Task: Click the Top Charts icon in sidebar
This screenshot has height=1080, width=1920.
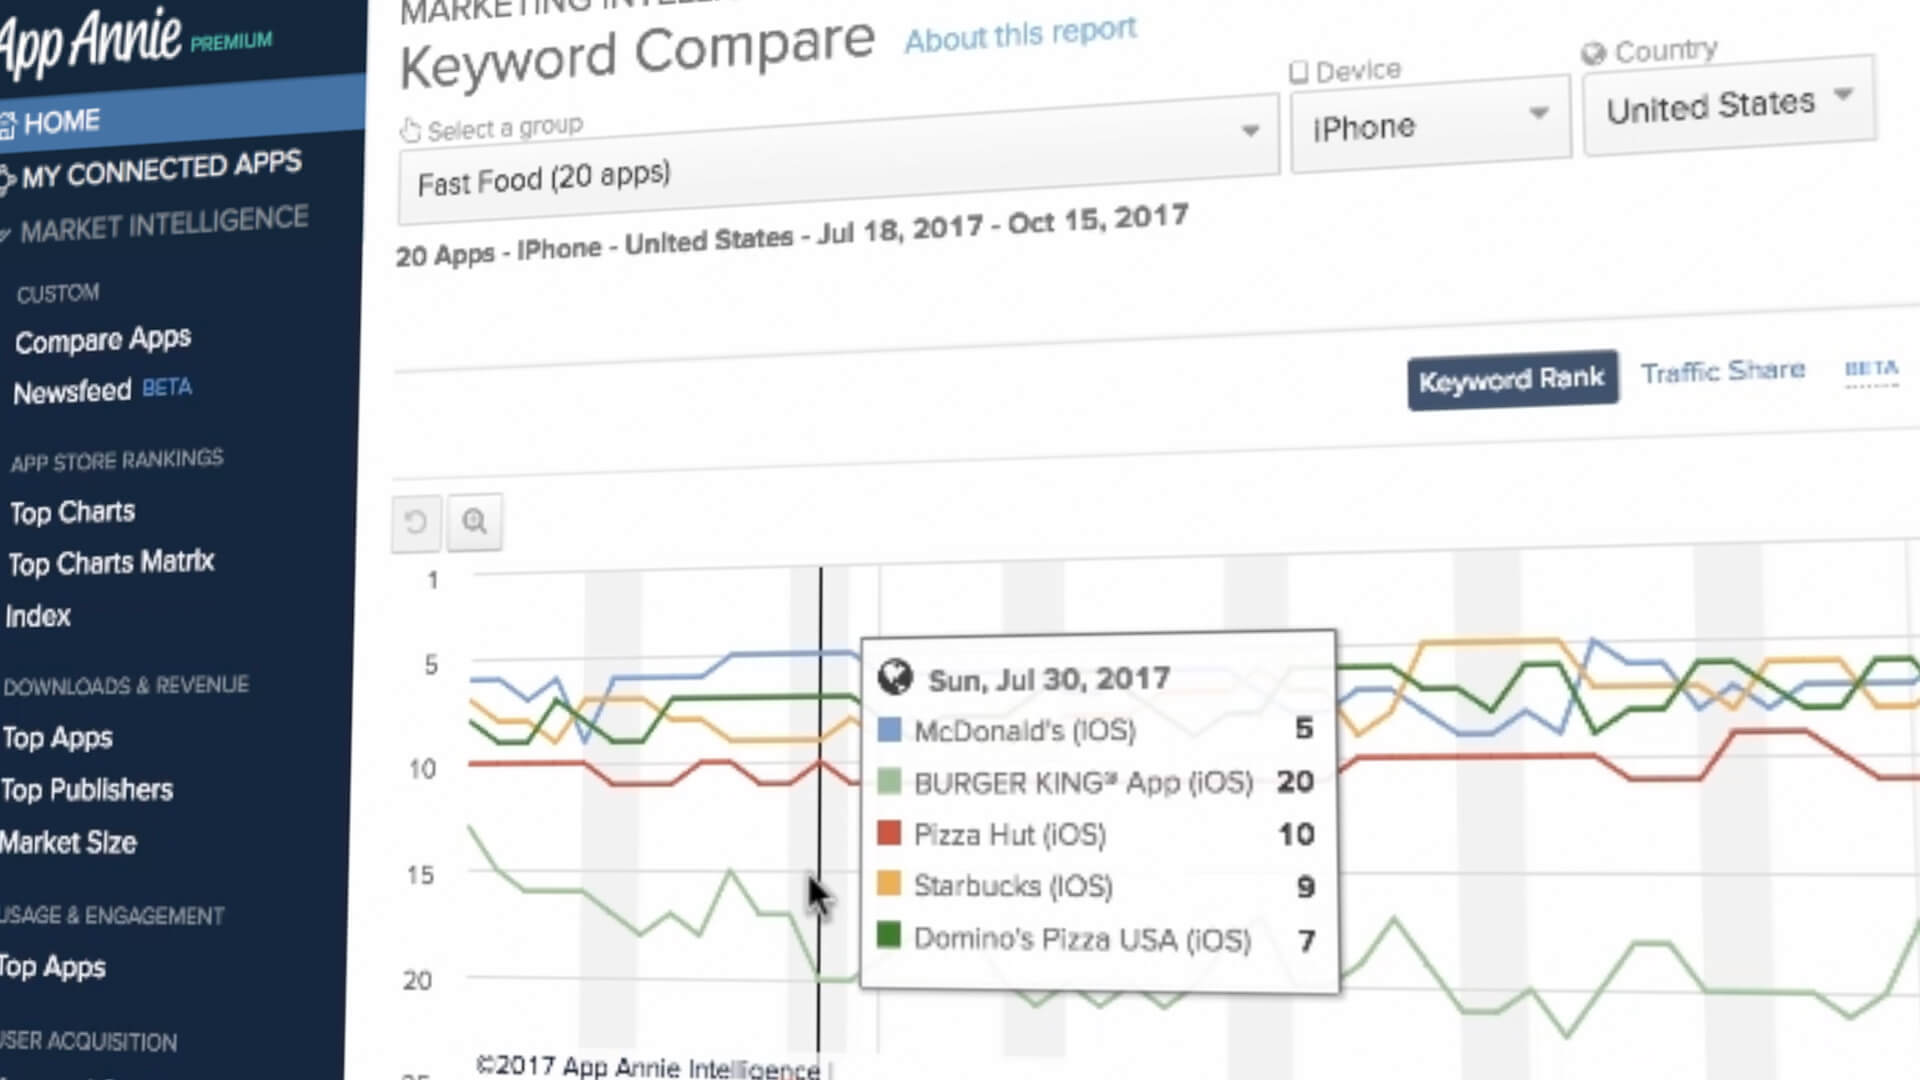Action: [x=71, y=512]
